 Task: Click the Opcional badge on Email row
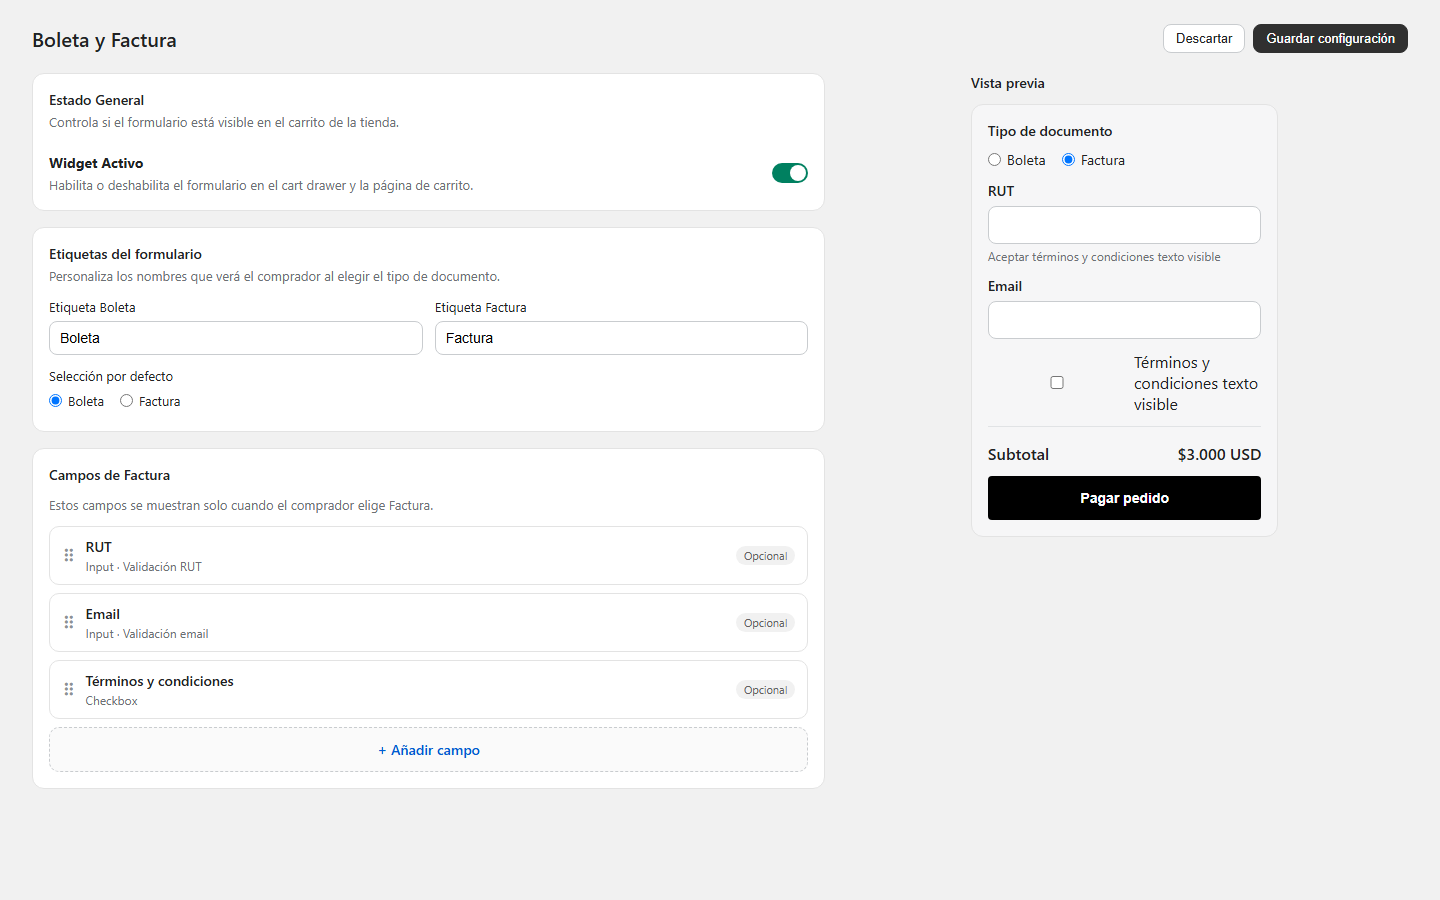(765, 623)
